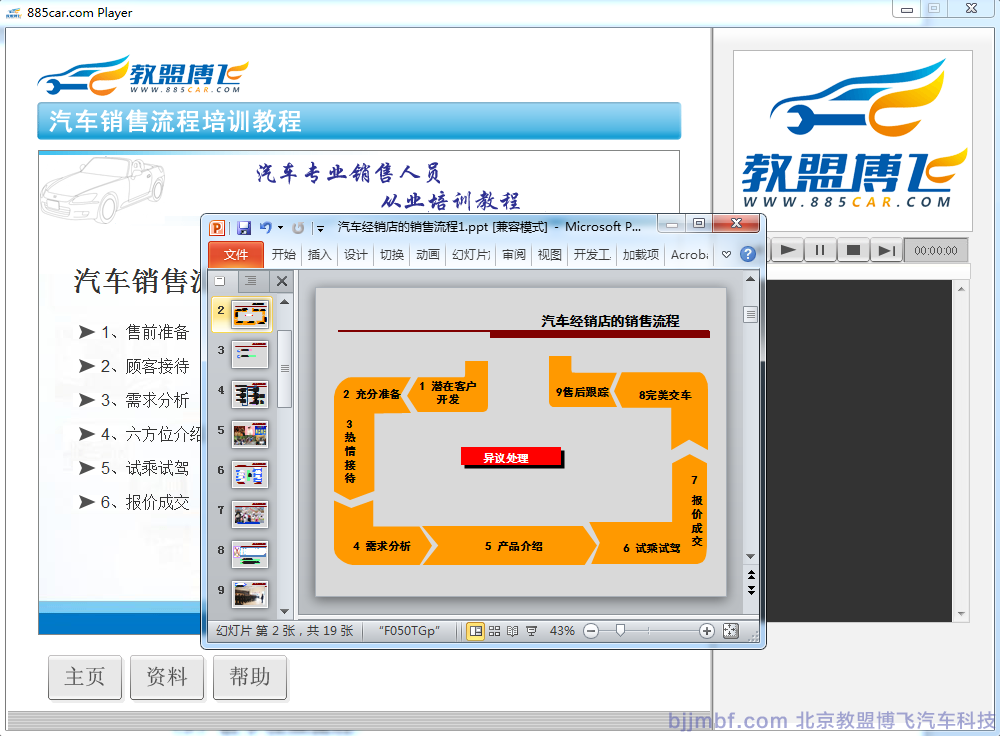Switch thumbnail pane to Outline tab
1000x736 pixels.
coord(251,282)
